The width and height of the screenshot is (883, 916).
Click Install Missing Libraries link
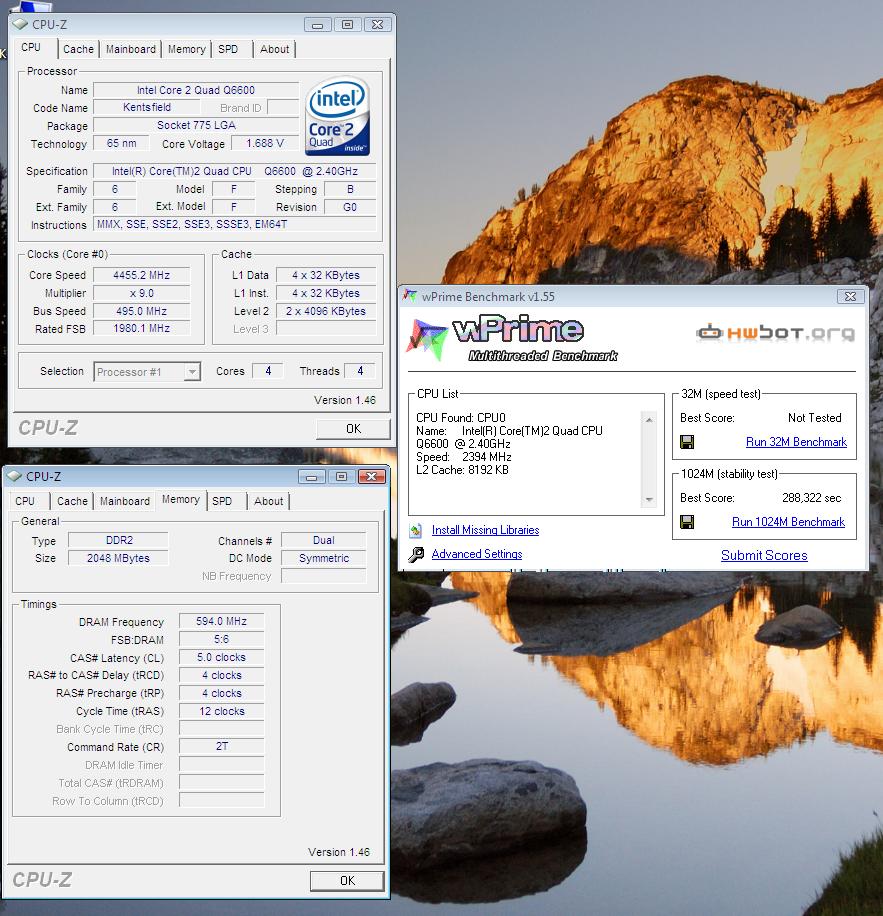coord(485,530)
